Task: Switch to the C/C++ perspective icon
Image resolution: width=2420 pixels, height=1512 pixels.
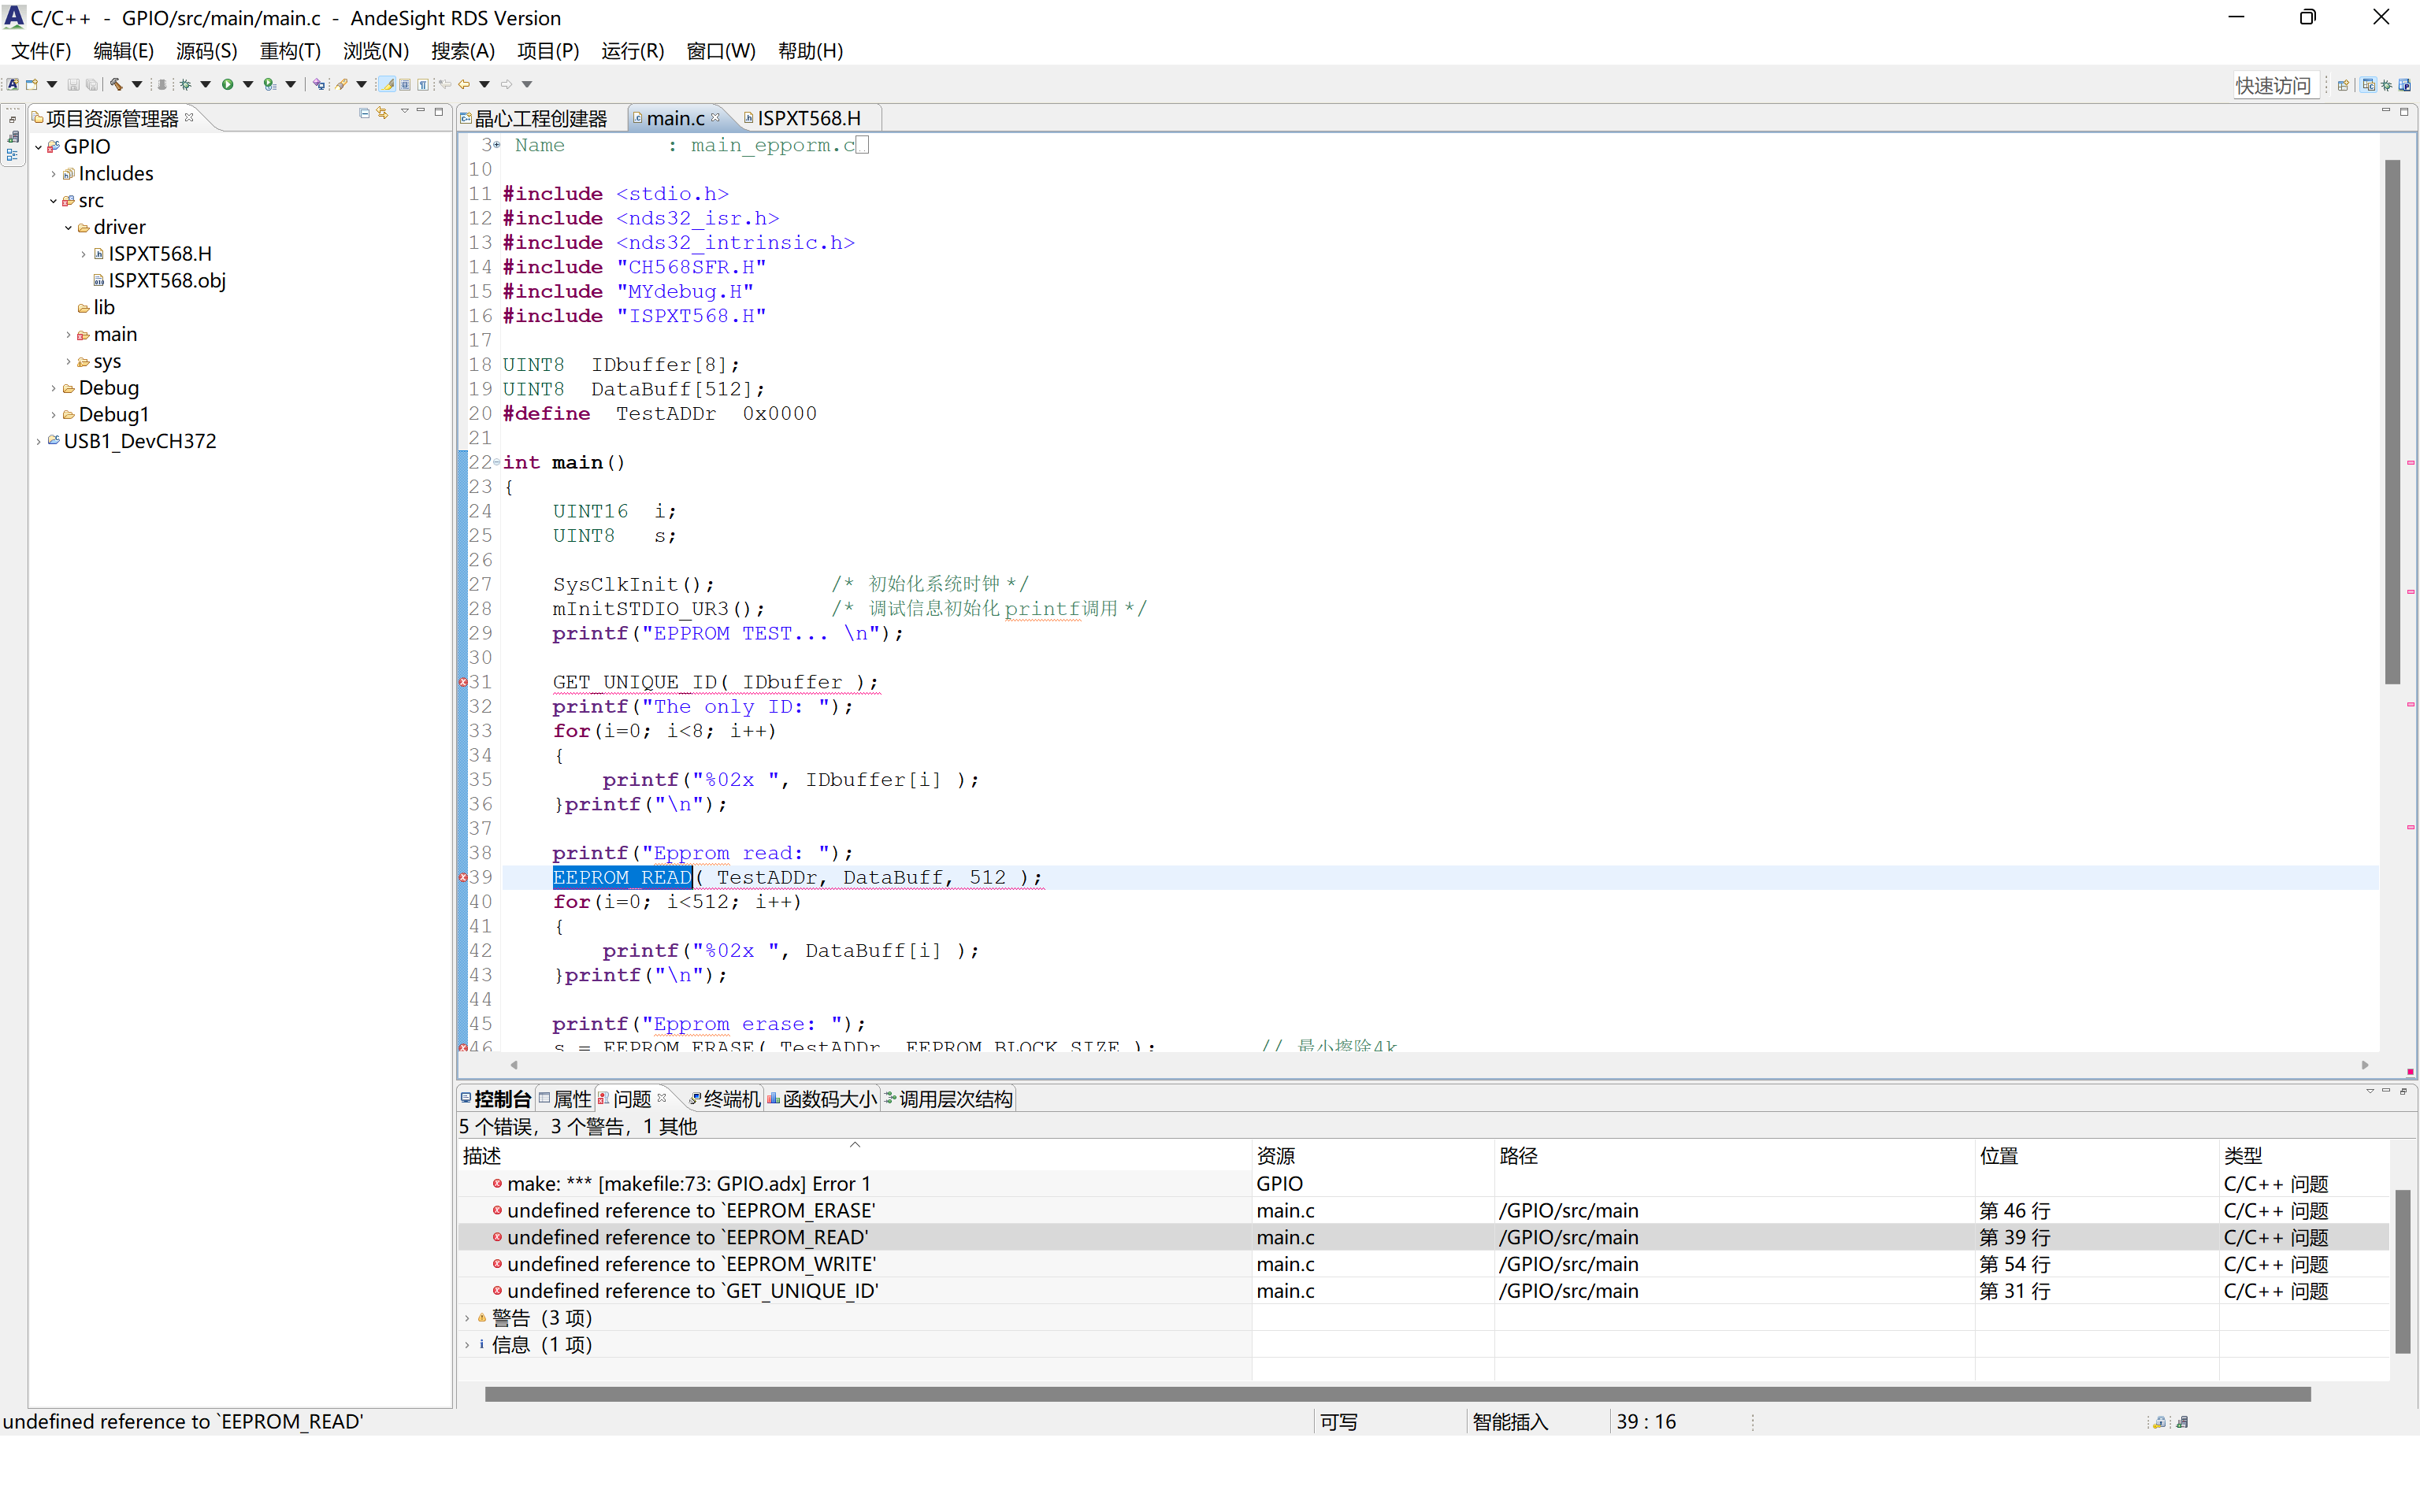Action: click(2368, 85)
